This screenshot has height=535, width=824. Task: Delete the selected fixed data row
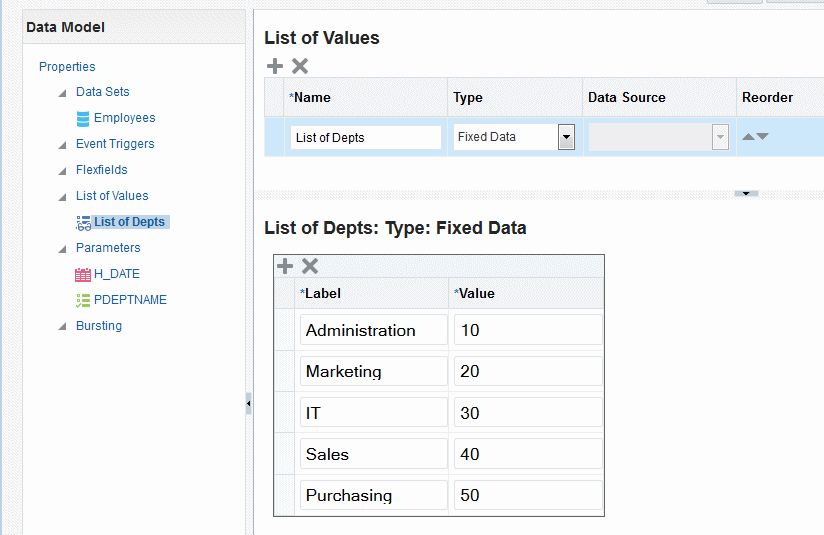(310, 266)
